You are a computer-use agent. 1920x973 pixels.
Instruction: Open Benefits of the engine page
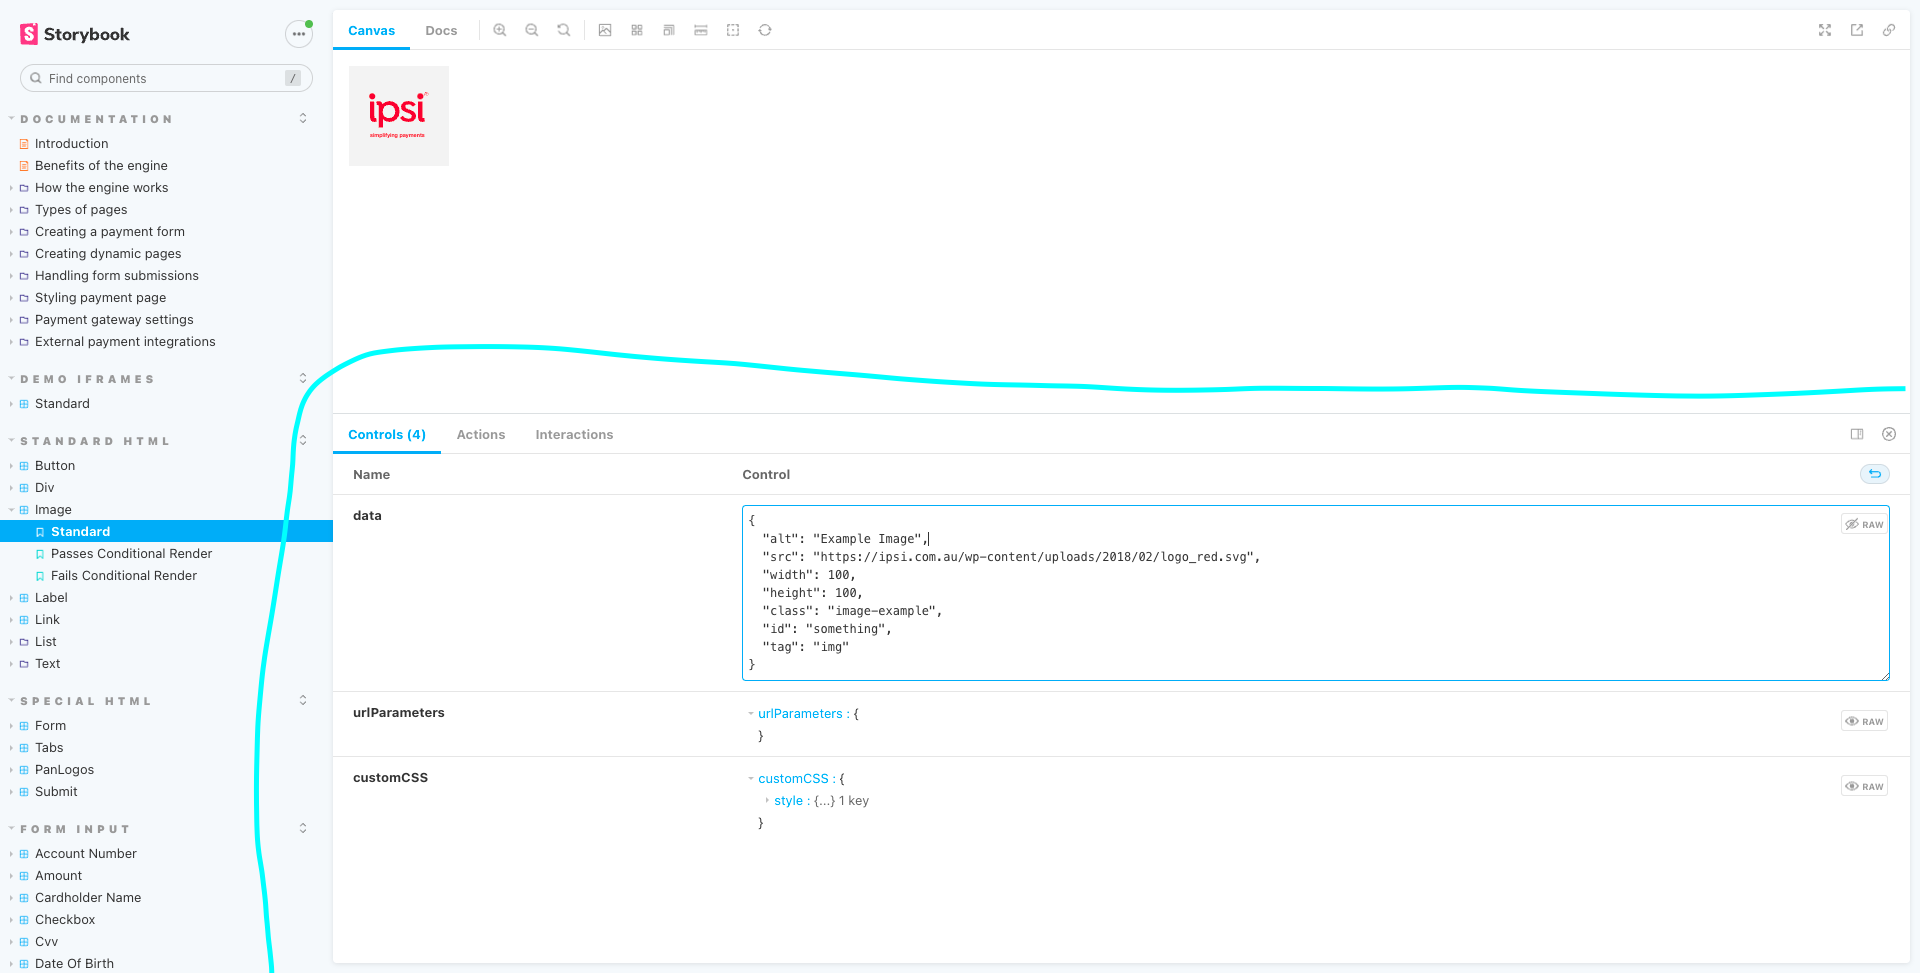coord(101,166)
